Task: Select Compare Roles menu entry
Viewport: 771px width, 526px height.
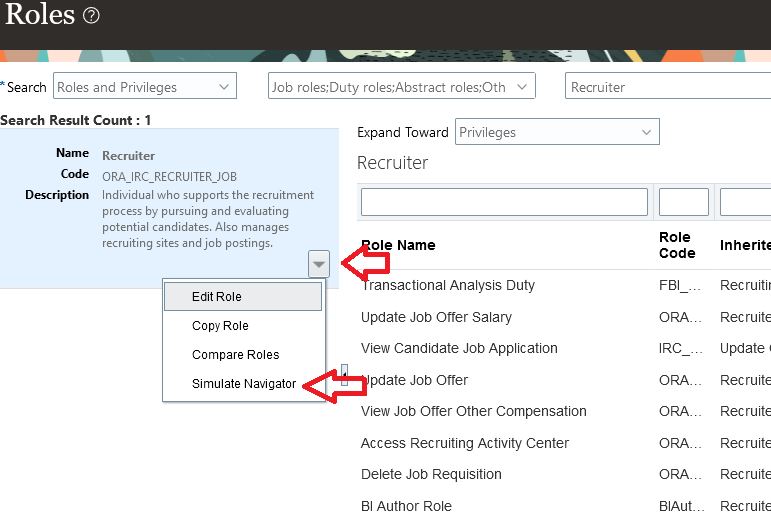Action: pos(243,354)
